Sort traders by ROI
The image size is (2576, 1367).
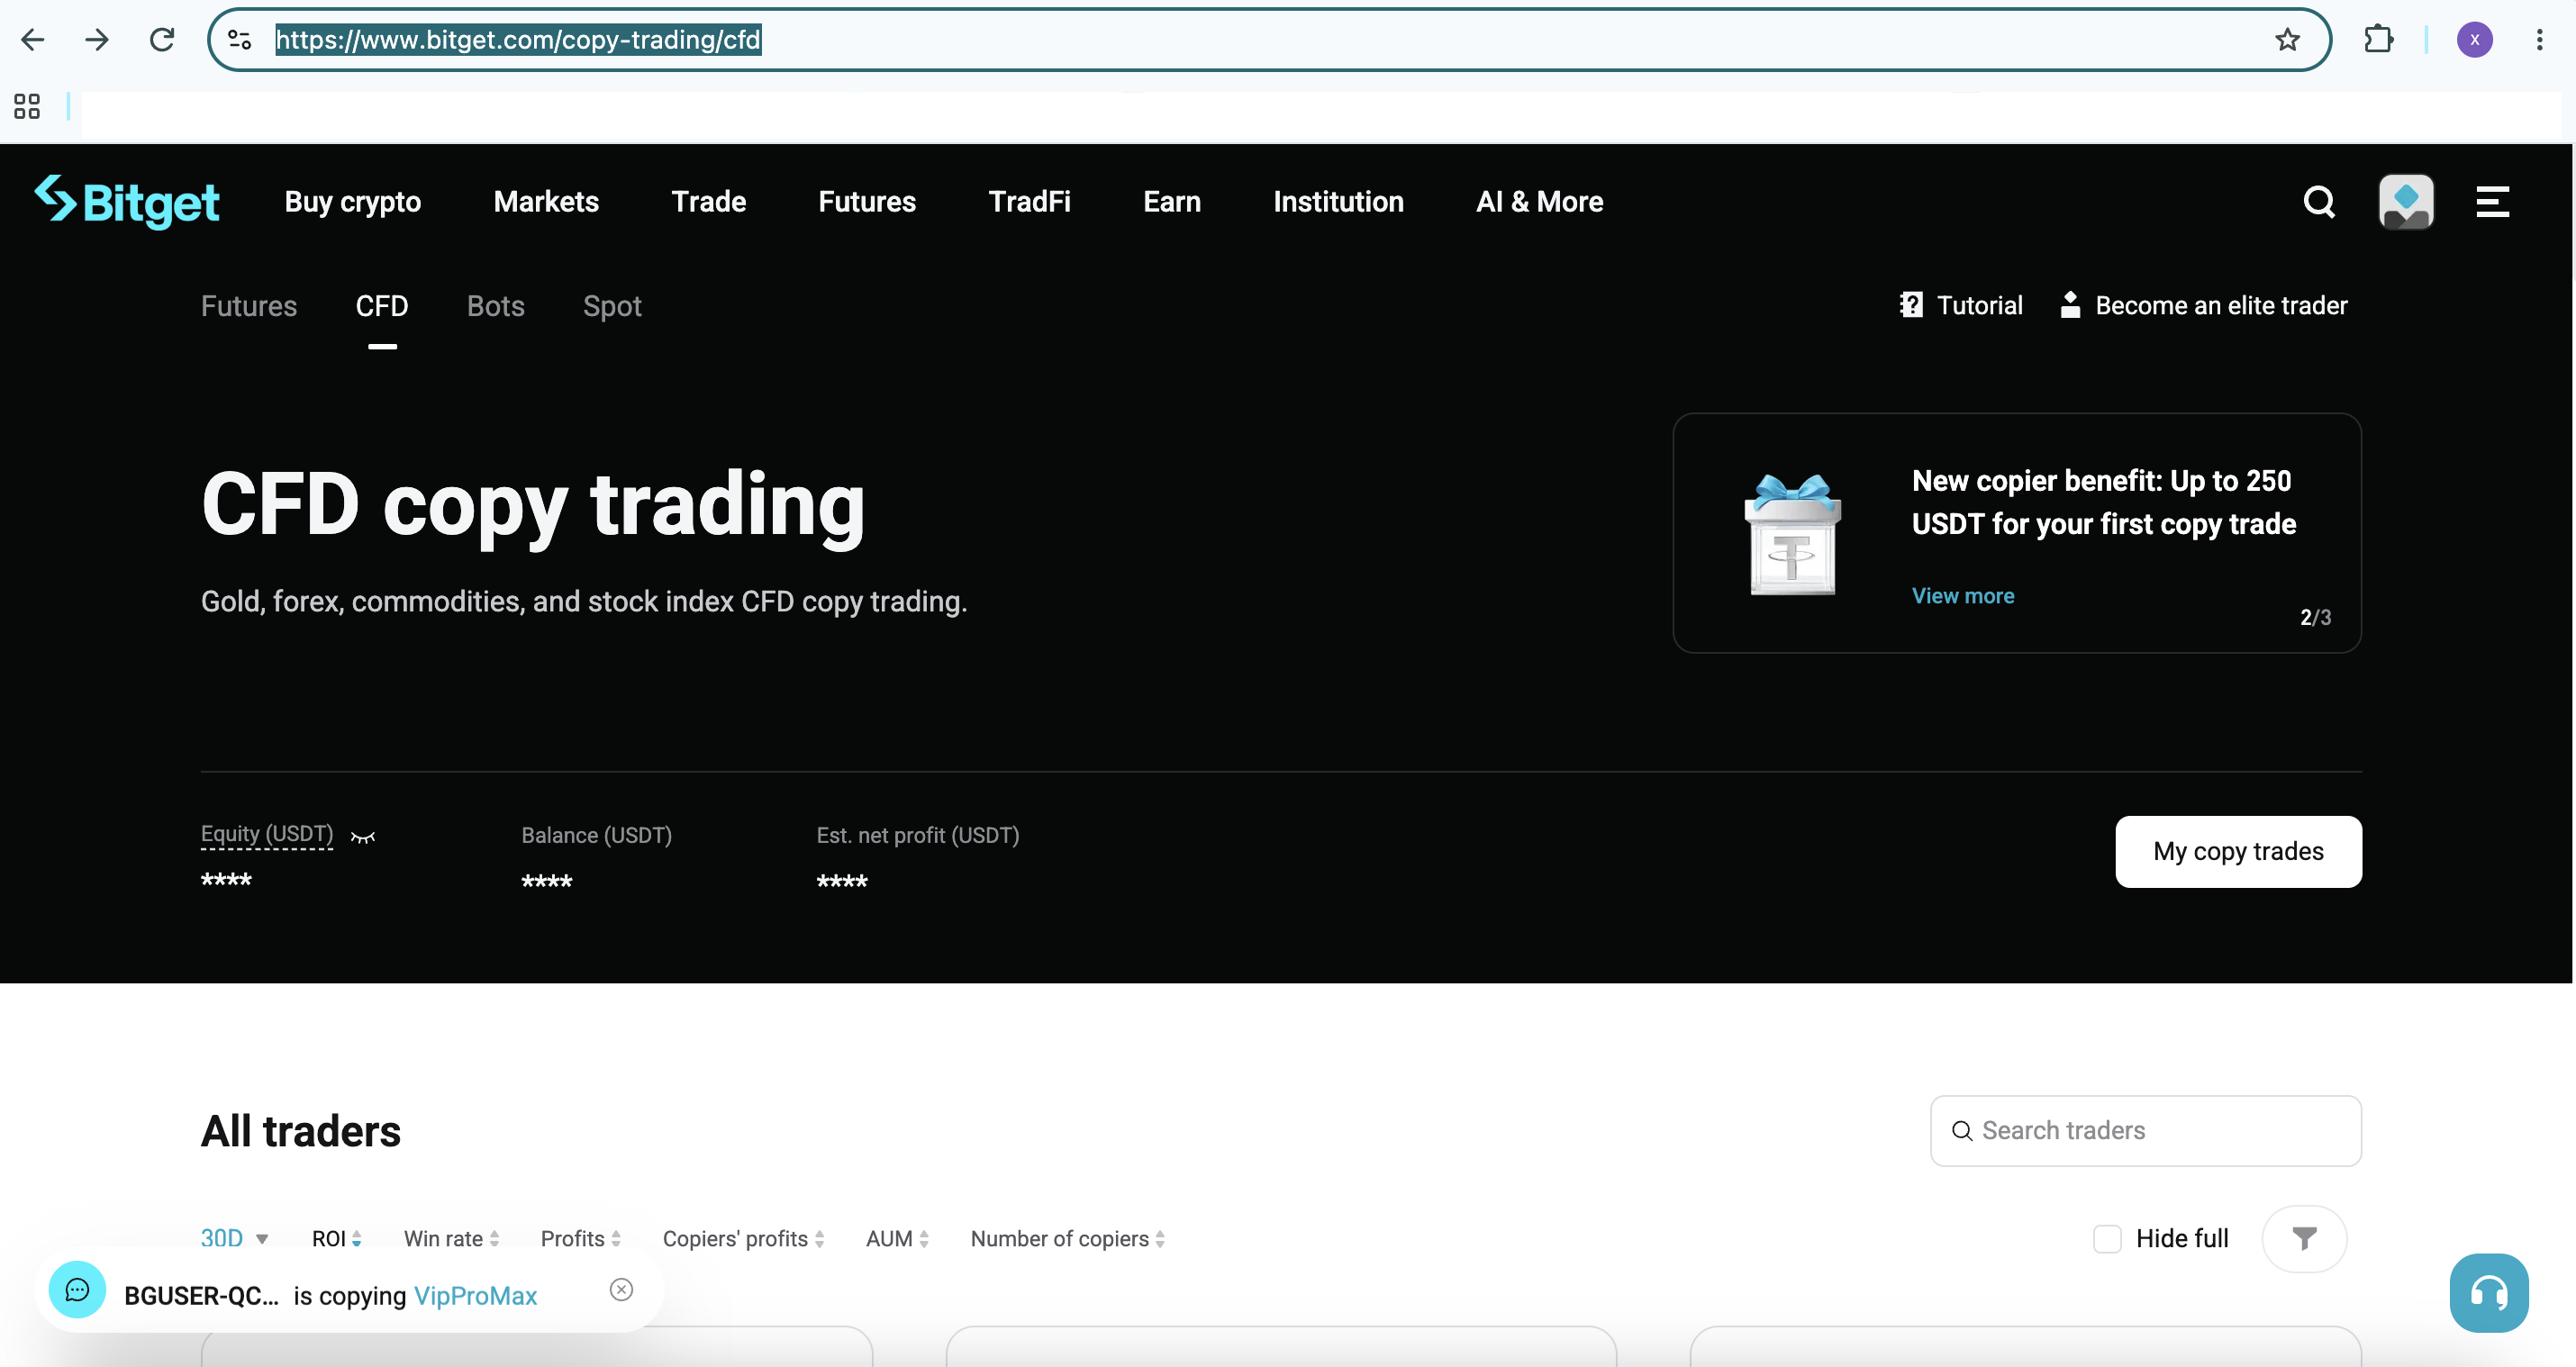pyautogui.click(x=337, y=1239)
